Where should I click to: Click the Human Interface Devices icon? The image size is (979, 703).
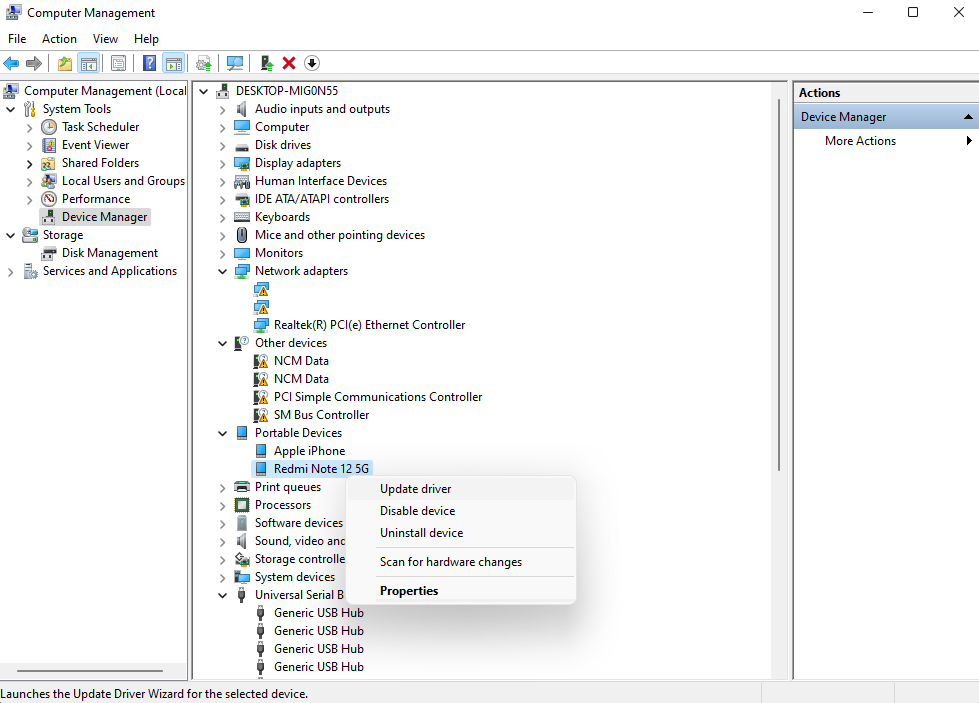point(242,181)
